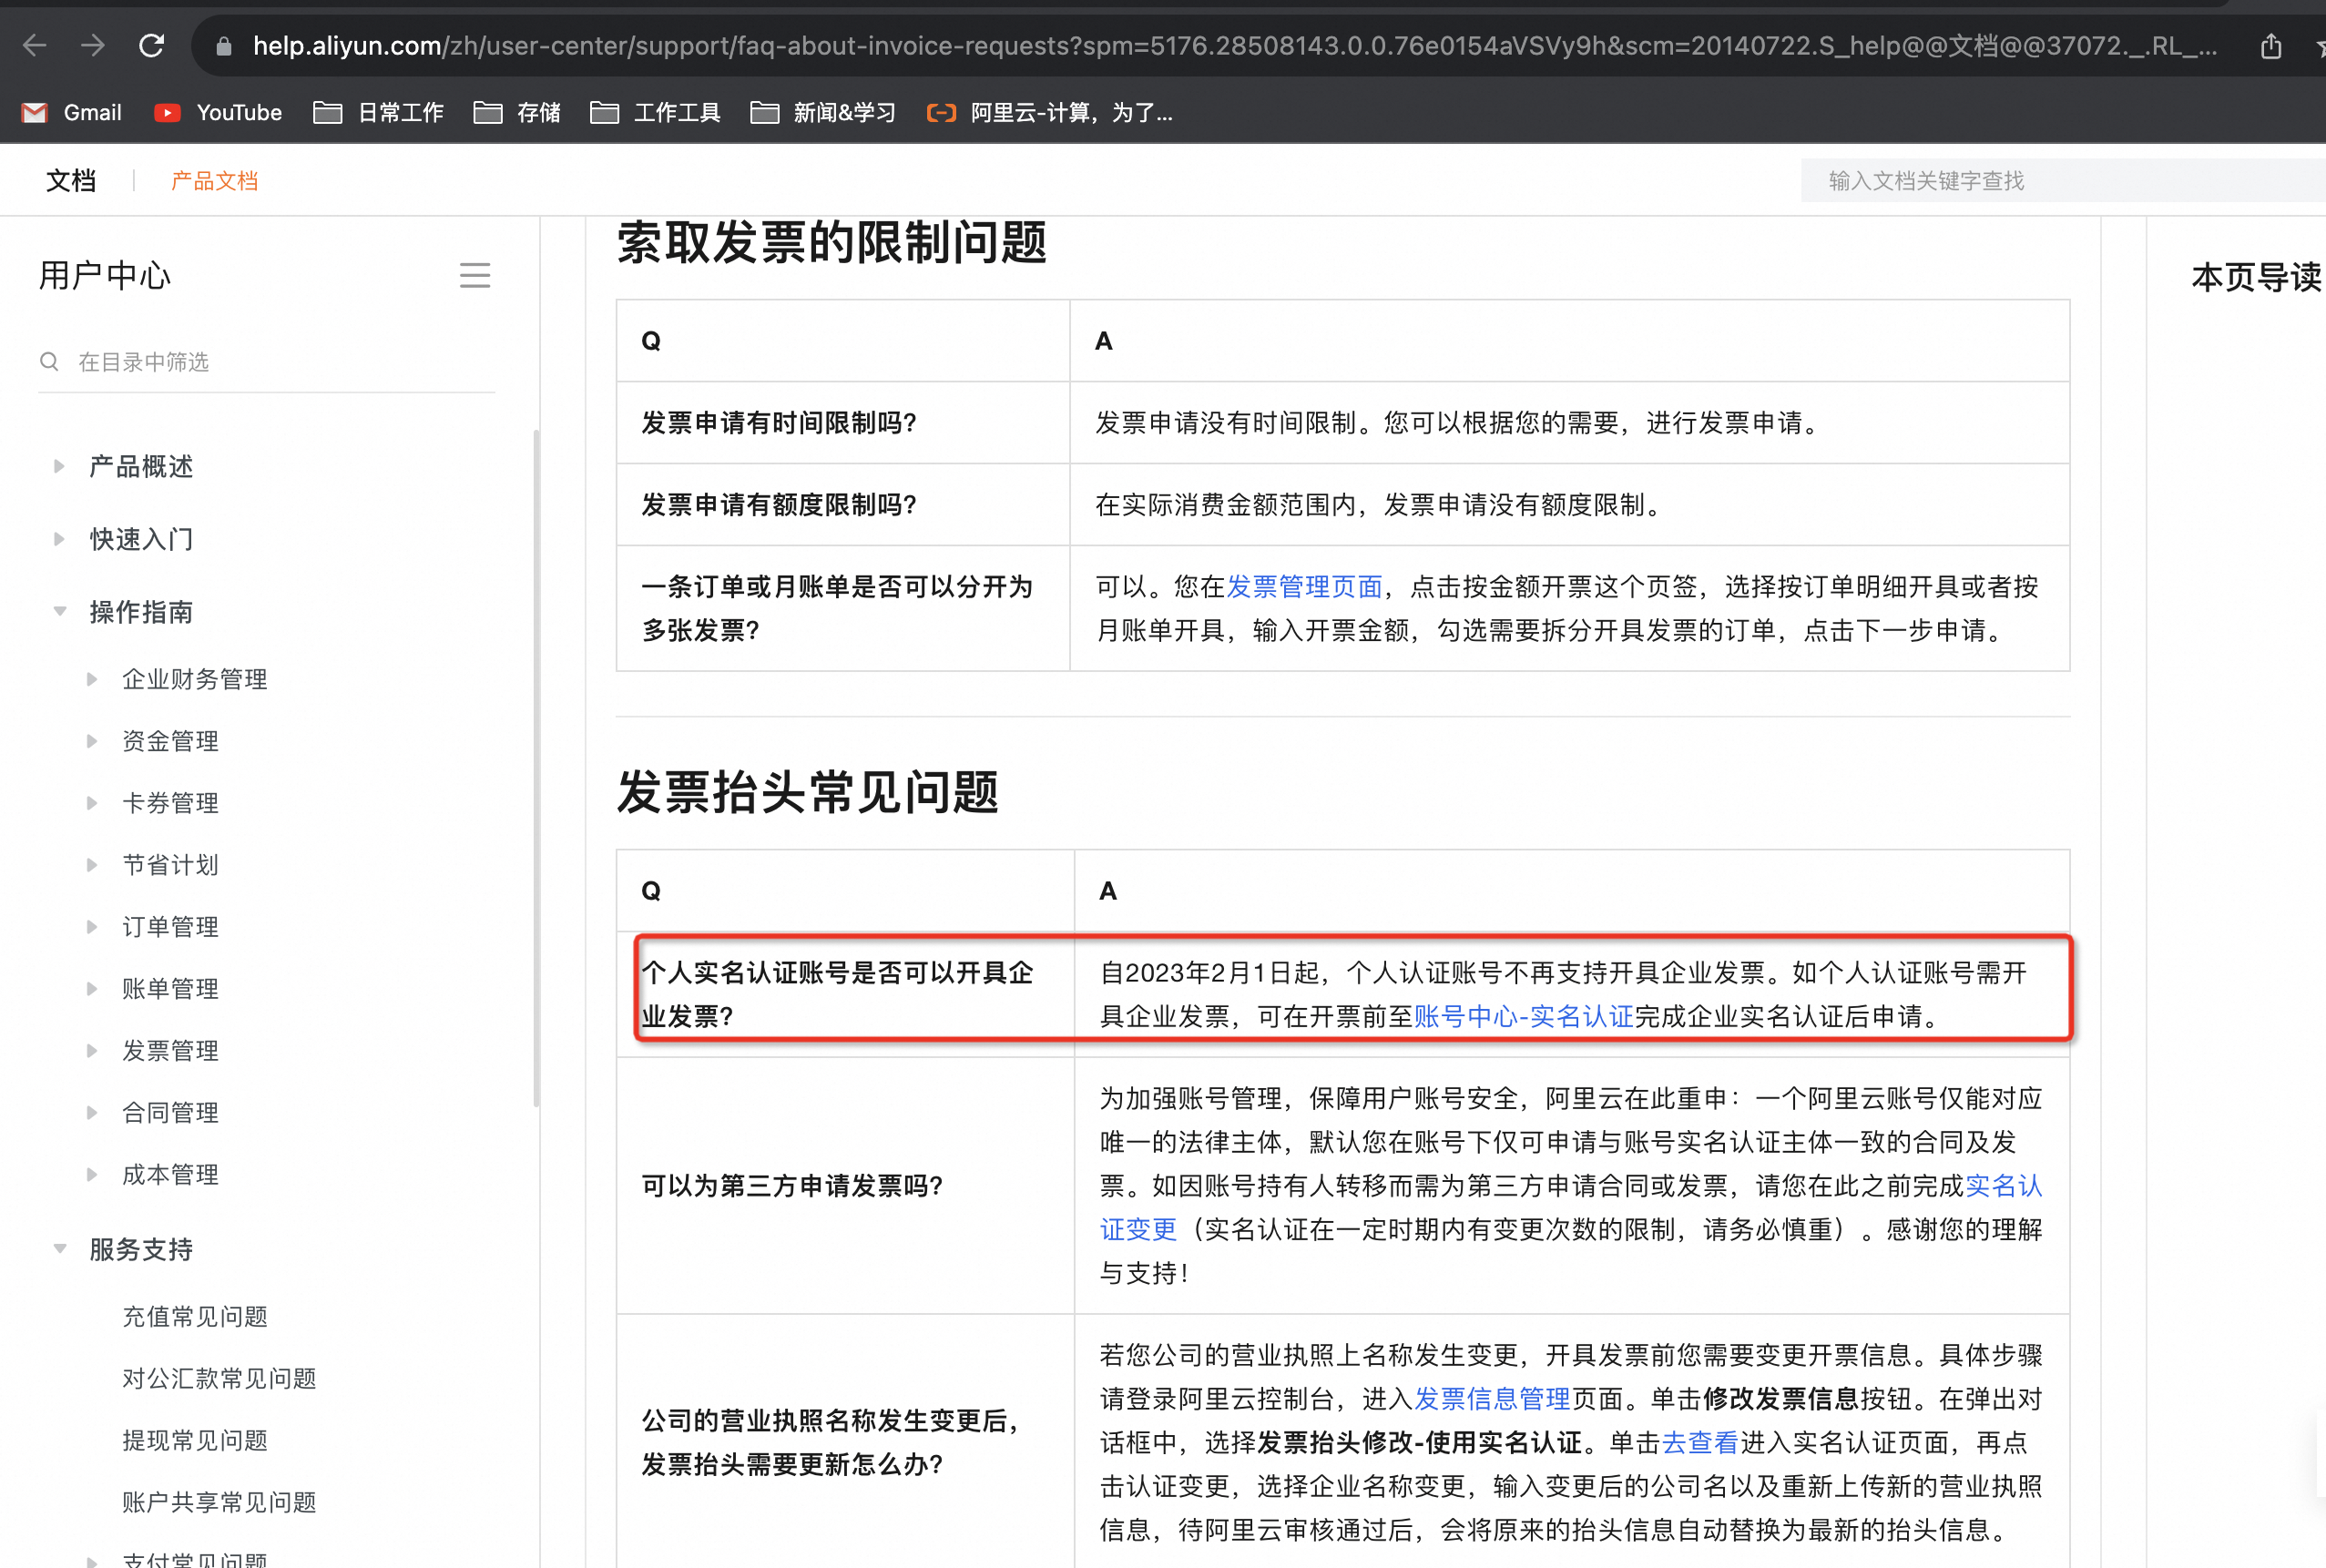Click the 索取发票的限制问题 heading
Image resolution: width=2326 pixels, height=1568 pixels.
[832, 243]
